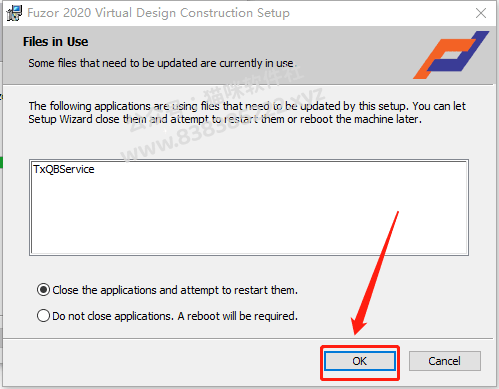Click the 'Close the applications and attempt to restart them' label

[x=175, y=290]
